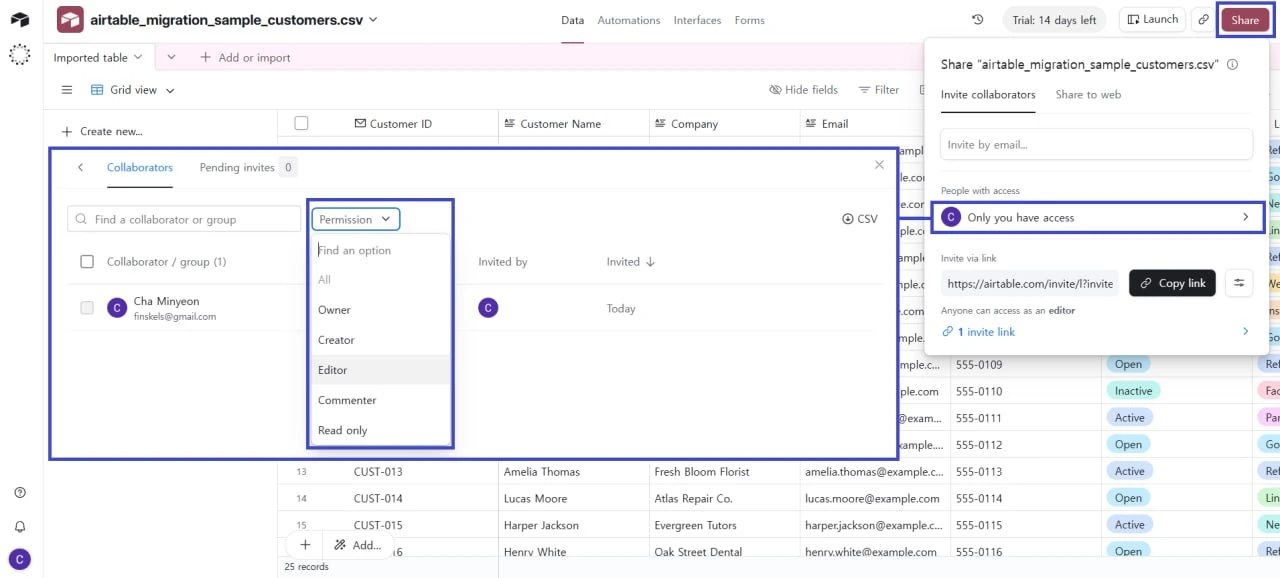The image size is (1280, 578).
Task: Choose Commenter in permission options
Action: tap(380, 400)
